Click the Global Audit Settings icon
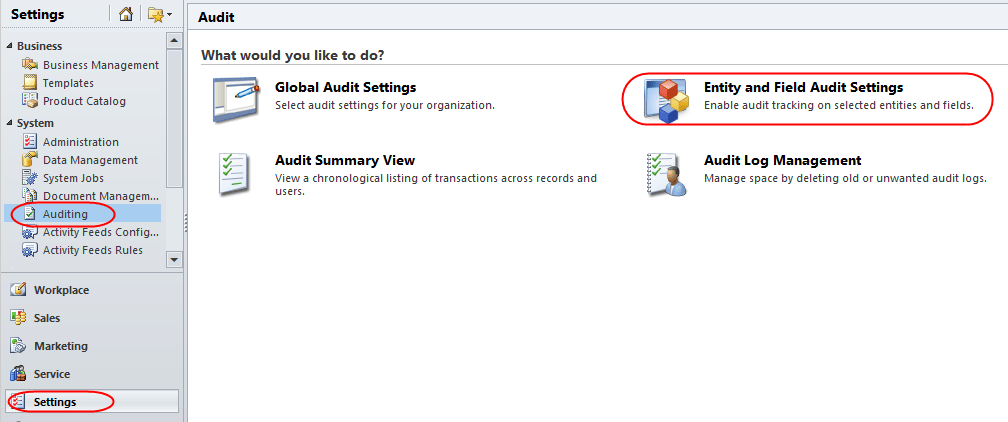Viewport: 1008px width, 422px height. (237, 100)
